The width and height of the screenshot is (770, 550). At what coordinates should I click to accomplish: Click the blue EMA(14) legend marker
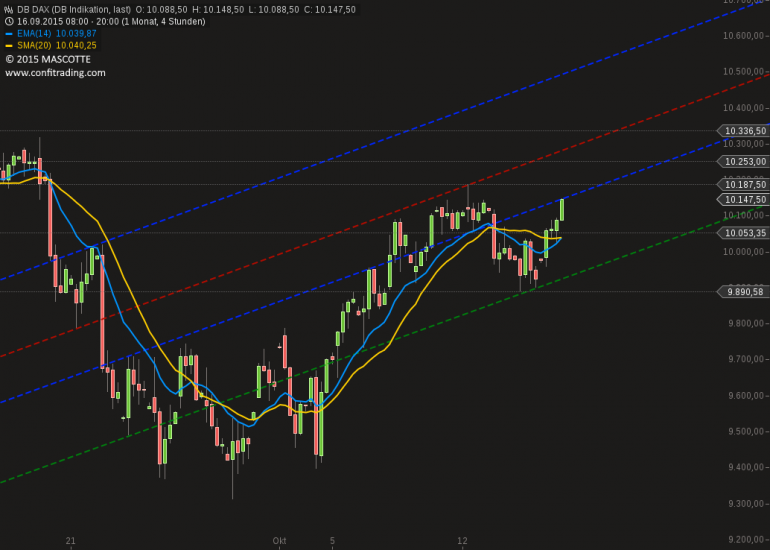9,34
